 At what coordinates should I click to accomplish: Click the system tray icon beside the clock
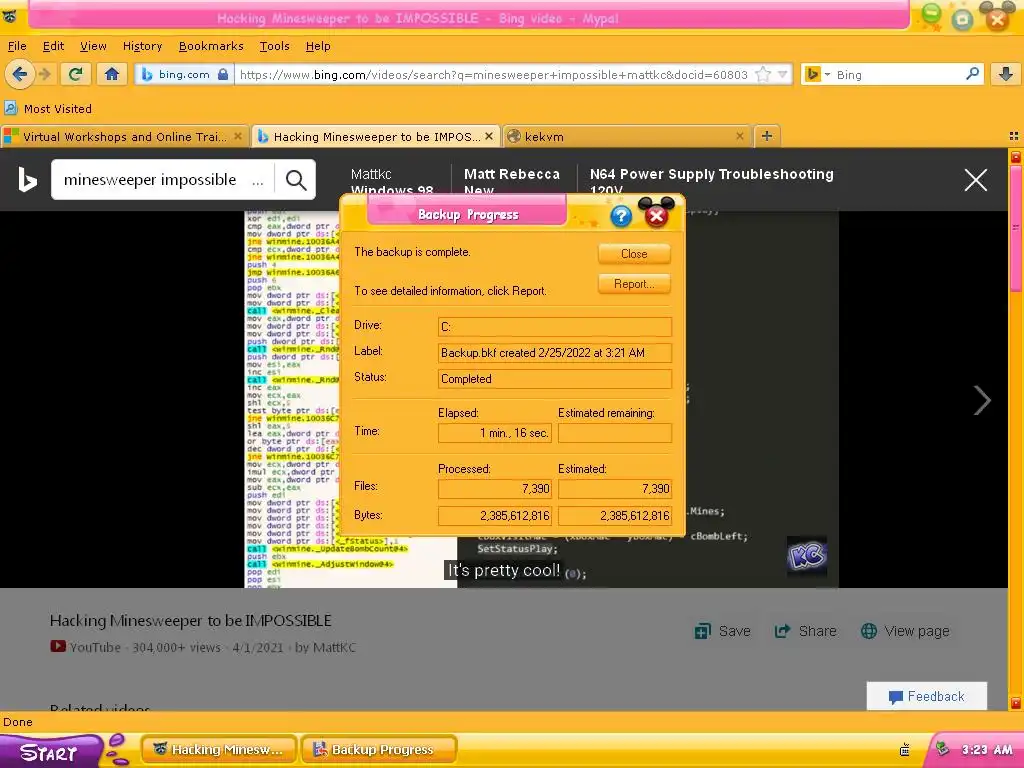coord(942,748)
